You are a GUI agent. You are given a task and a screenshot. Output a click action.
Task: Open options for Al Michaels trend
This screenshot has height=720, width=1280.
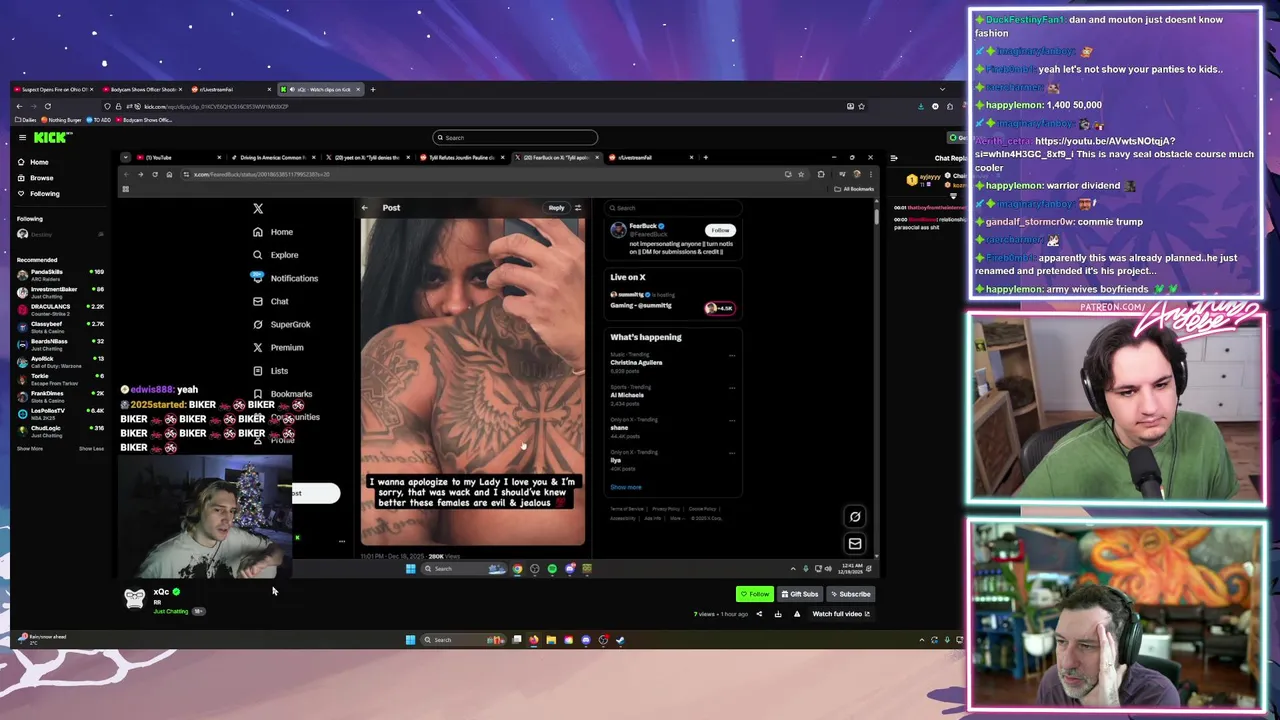[732, 389]
